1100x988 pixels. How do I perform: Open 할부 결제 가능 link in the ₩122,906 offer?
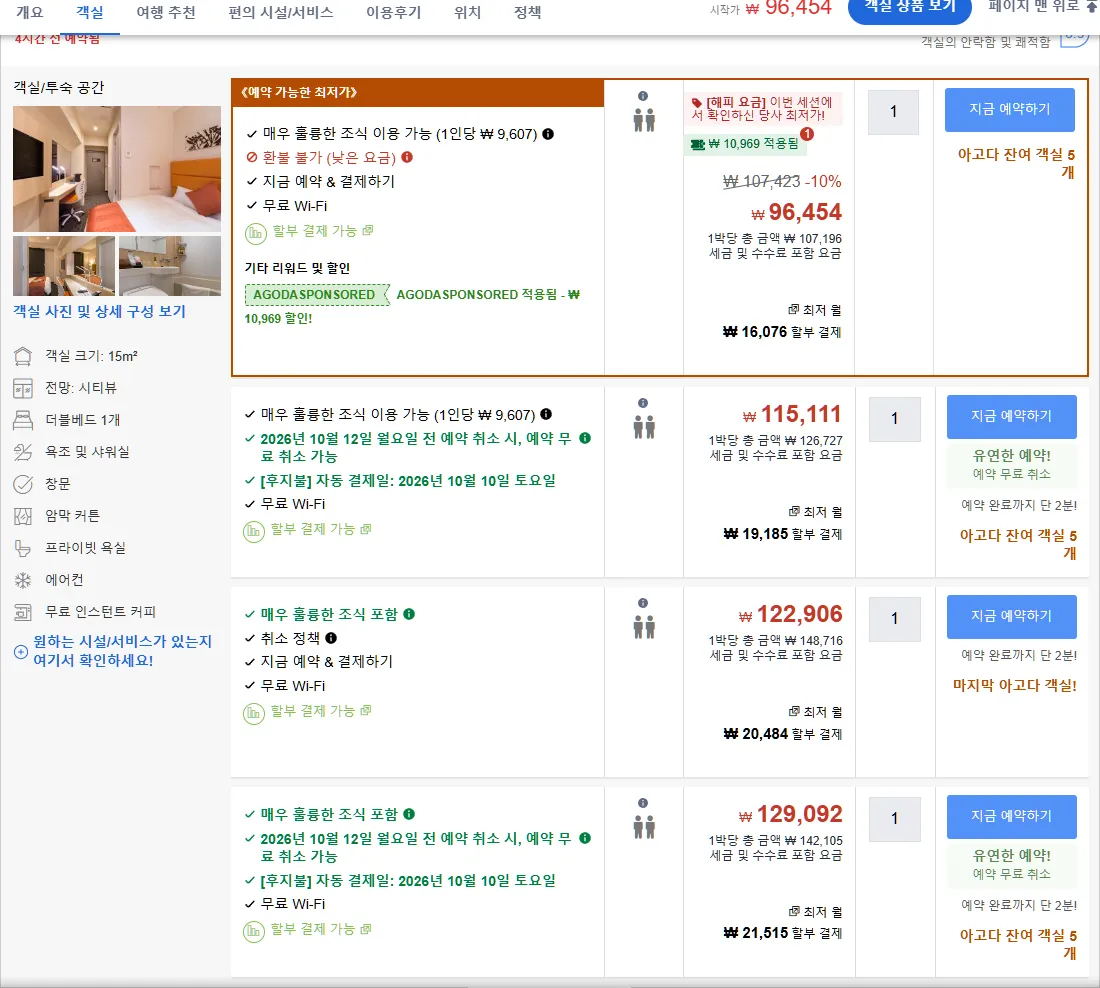321,711
